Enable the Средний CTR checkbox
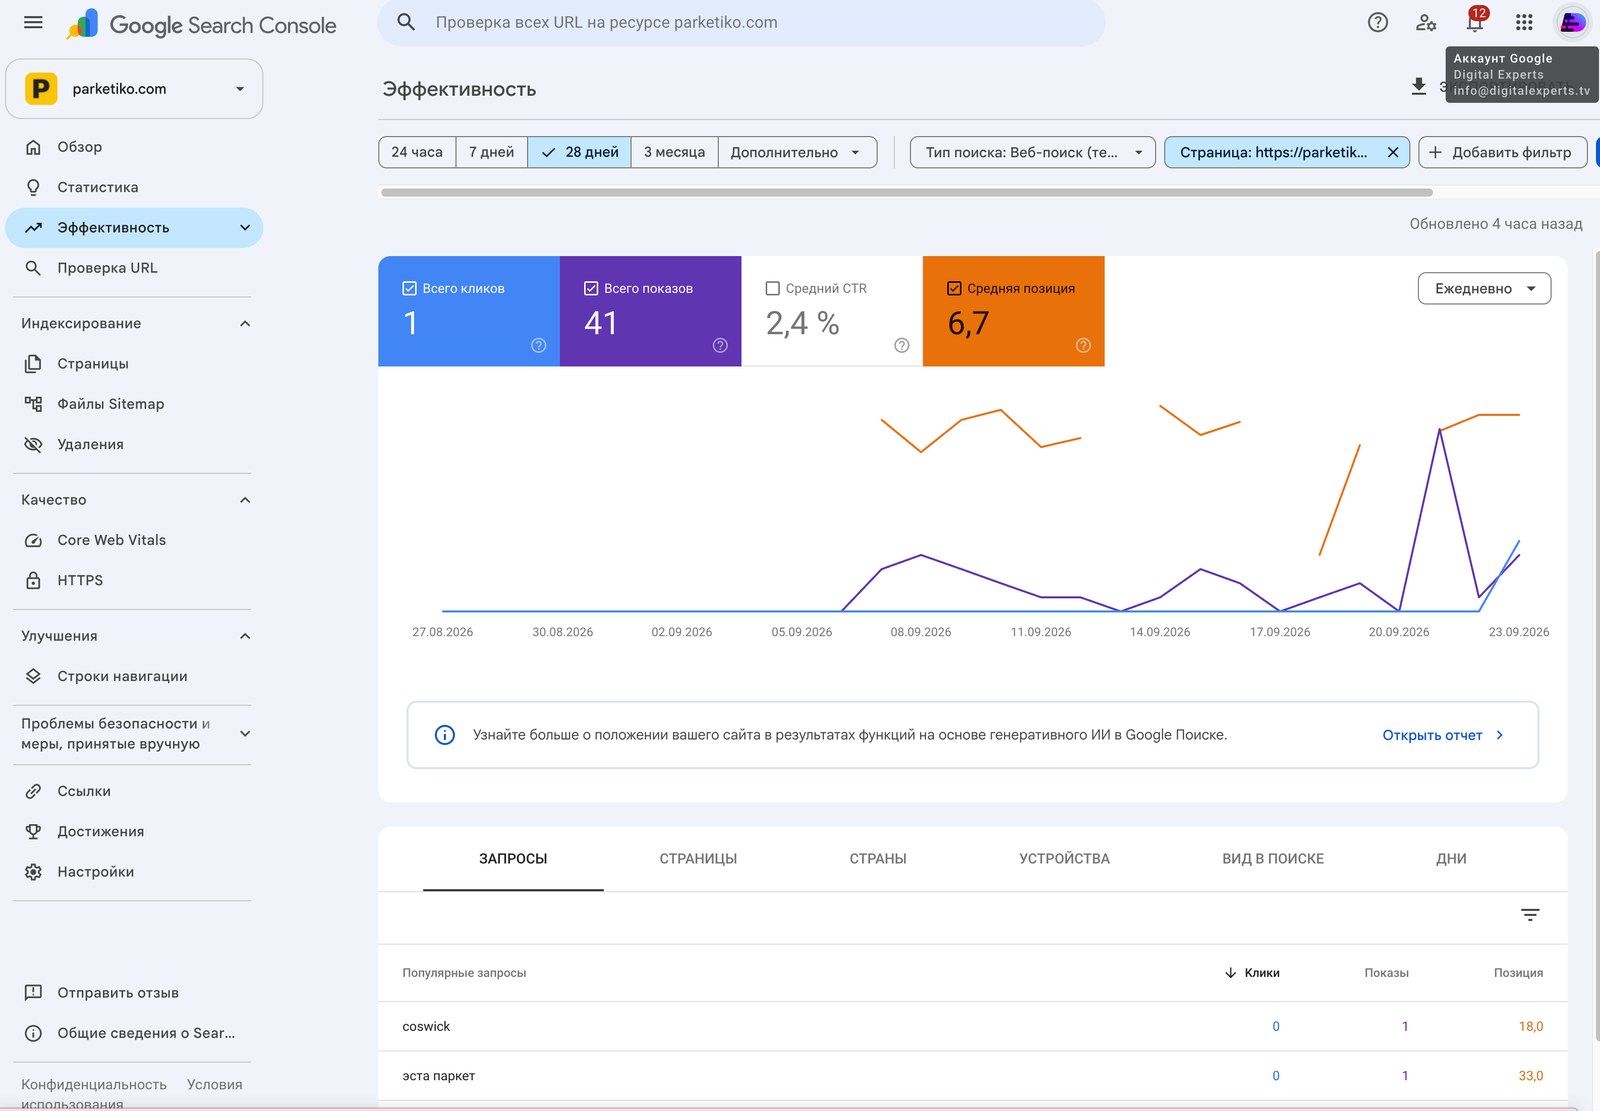1600x1111 pixels. (772, 288)
